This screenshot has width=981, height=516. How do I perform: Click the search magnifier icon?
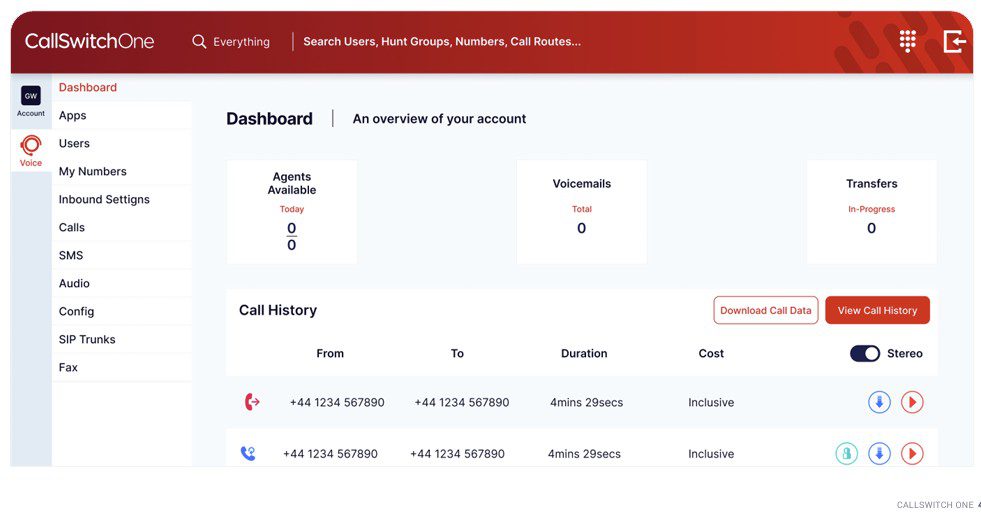[x=199, y=41]
